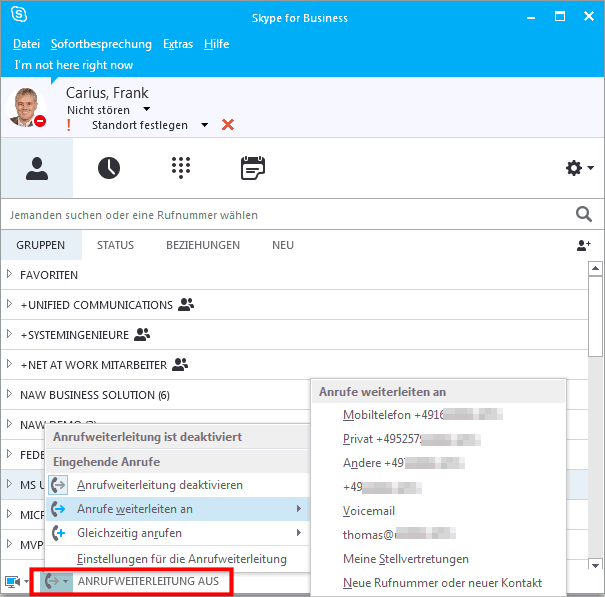This screenshot has width=605, height=597.
Task: Click the primary device monitor icon
Action: [x=12, y=582]
